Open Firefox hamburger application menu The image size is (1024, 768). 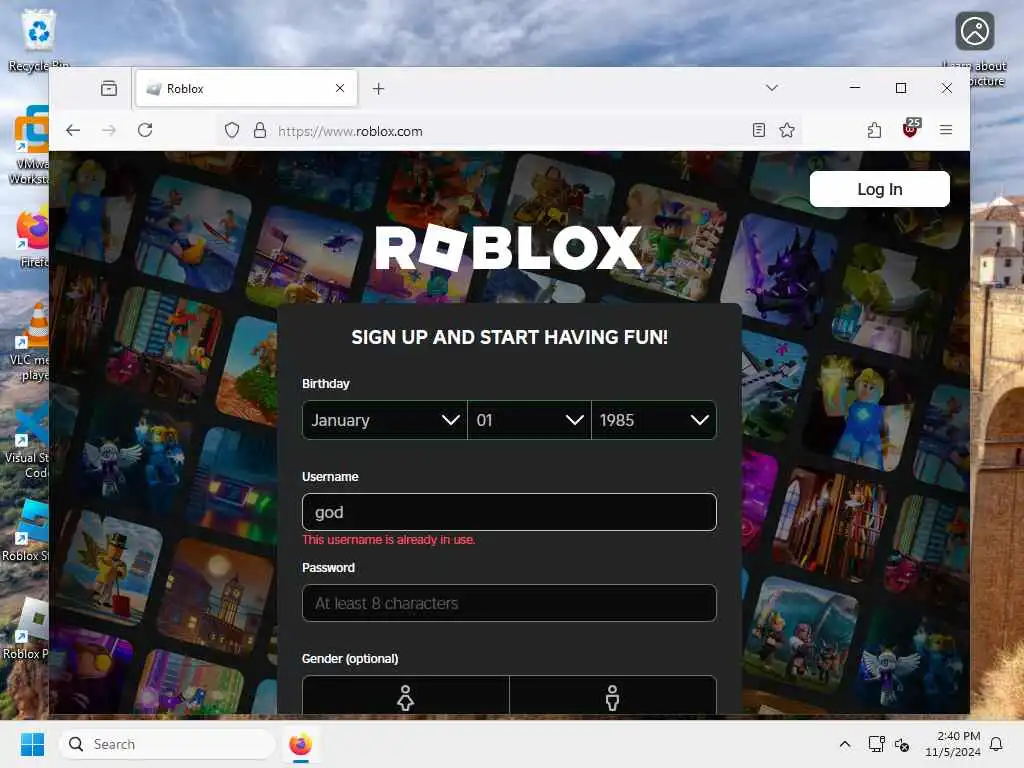(x=946, y=130)
